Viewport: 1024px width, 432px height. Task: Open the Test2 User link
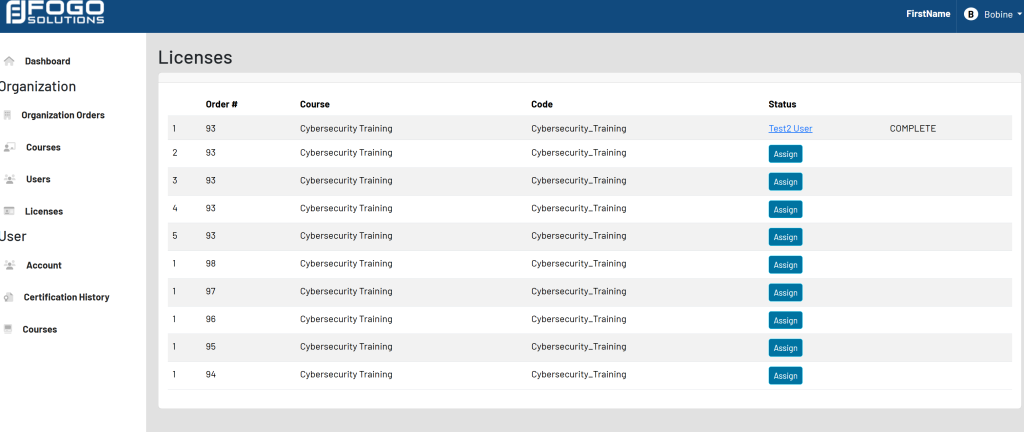[x=790, y=128]
